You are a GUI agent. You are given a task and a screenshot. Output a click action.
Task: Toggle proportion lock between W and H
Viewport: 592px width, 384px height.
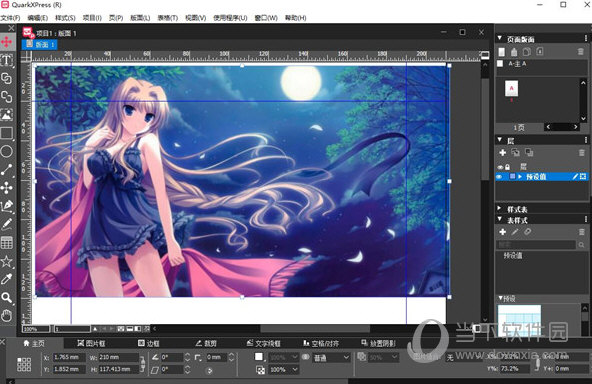coord(142,363)
